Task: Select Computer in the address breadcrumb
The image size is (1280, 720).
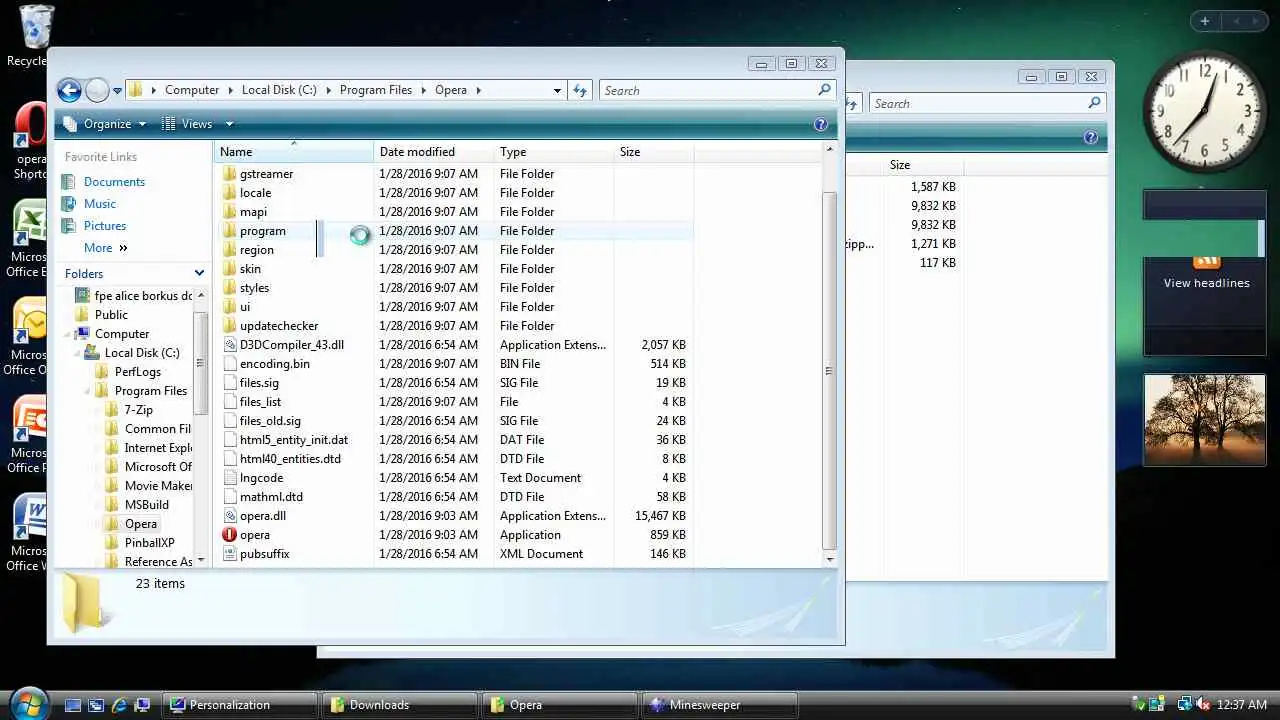Action: pyautogui.click(x=192, y=90)
